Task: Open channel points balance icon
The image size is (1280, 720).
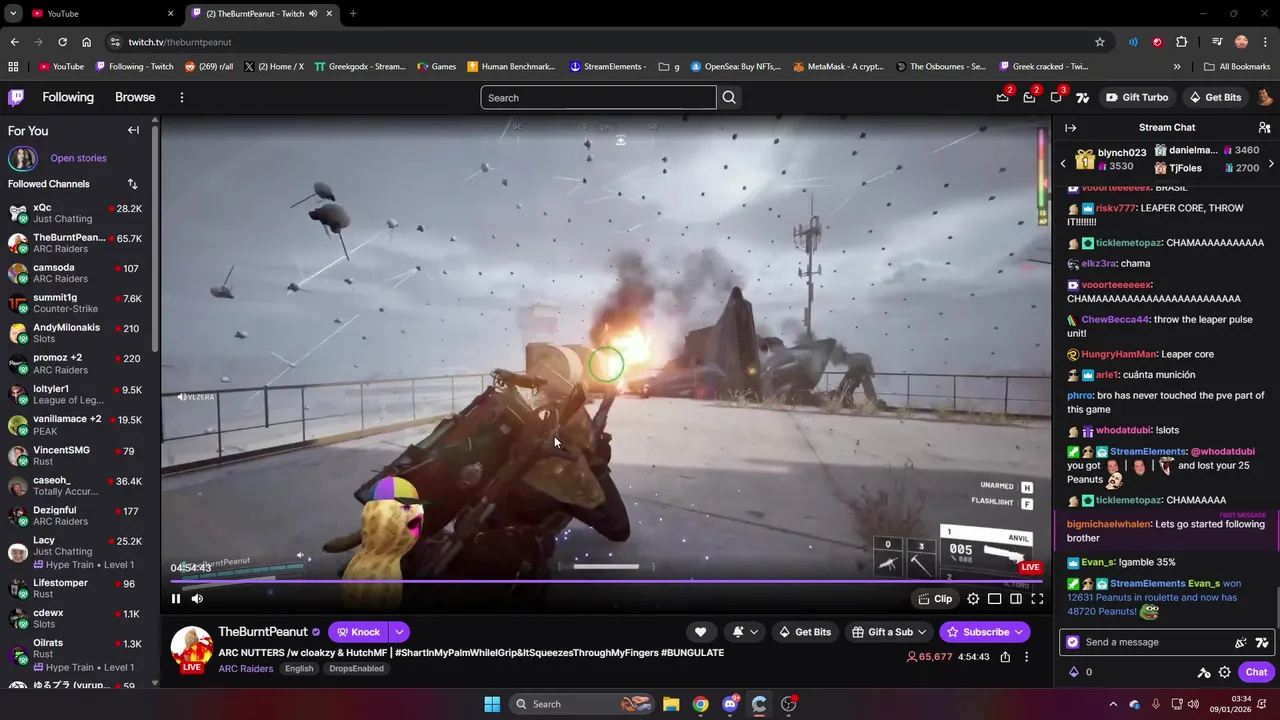Action: point(1080,672)
